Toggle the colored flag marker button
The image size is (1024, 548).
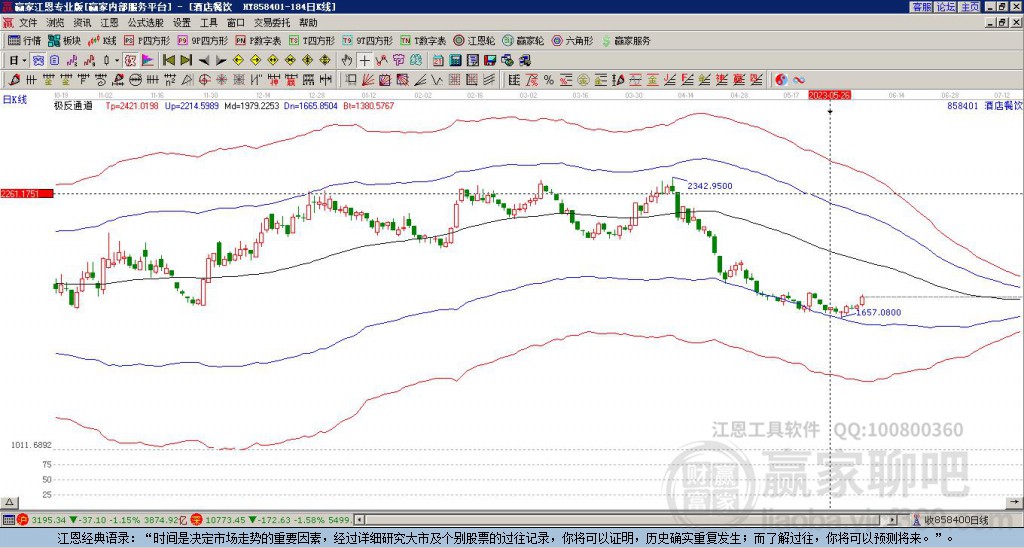coord(148,60)
